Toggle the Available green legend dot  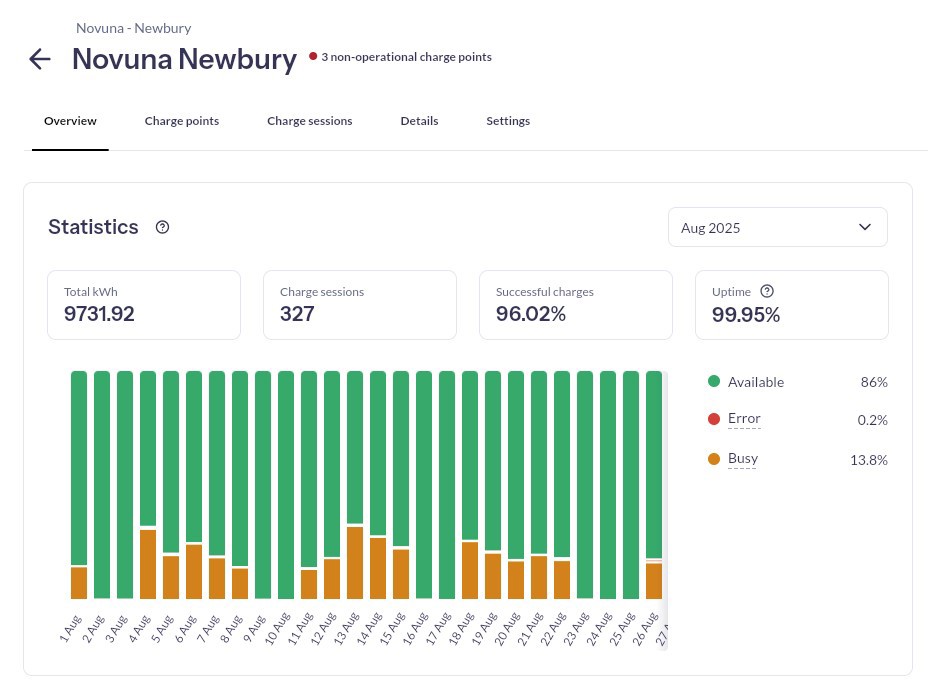pos(714,382)
